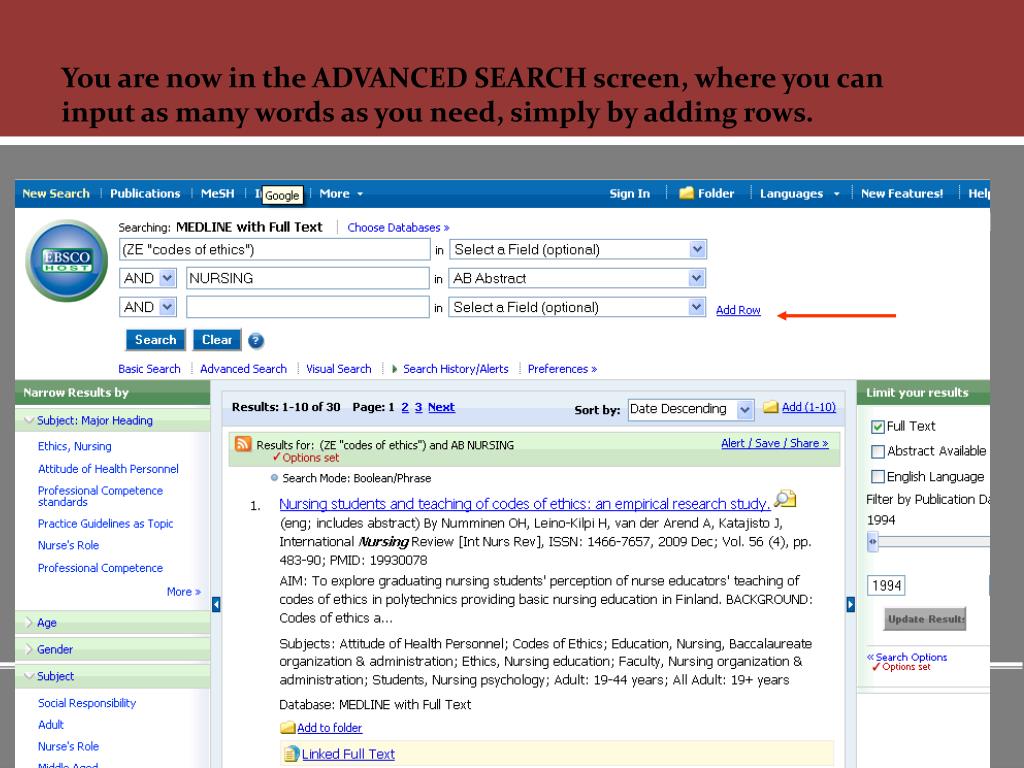Click Sign In
The width and height of the screenshot is (1024, 768).
pyautogui.click(x=630, y=193)
